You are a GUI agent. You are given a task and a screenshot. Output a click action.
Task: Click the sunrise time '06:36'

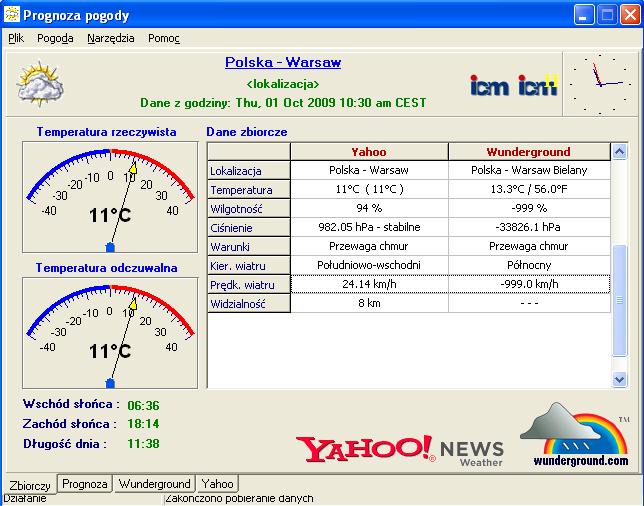click(x=143, y=405)
